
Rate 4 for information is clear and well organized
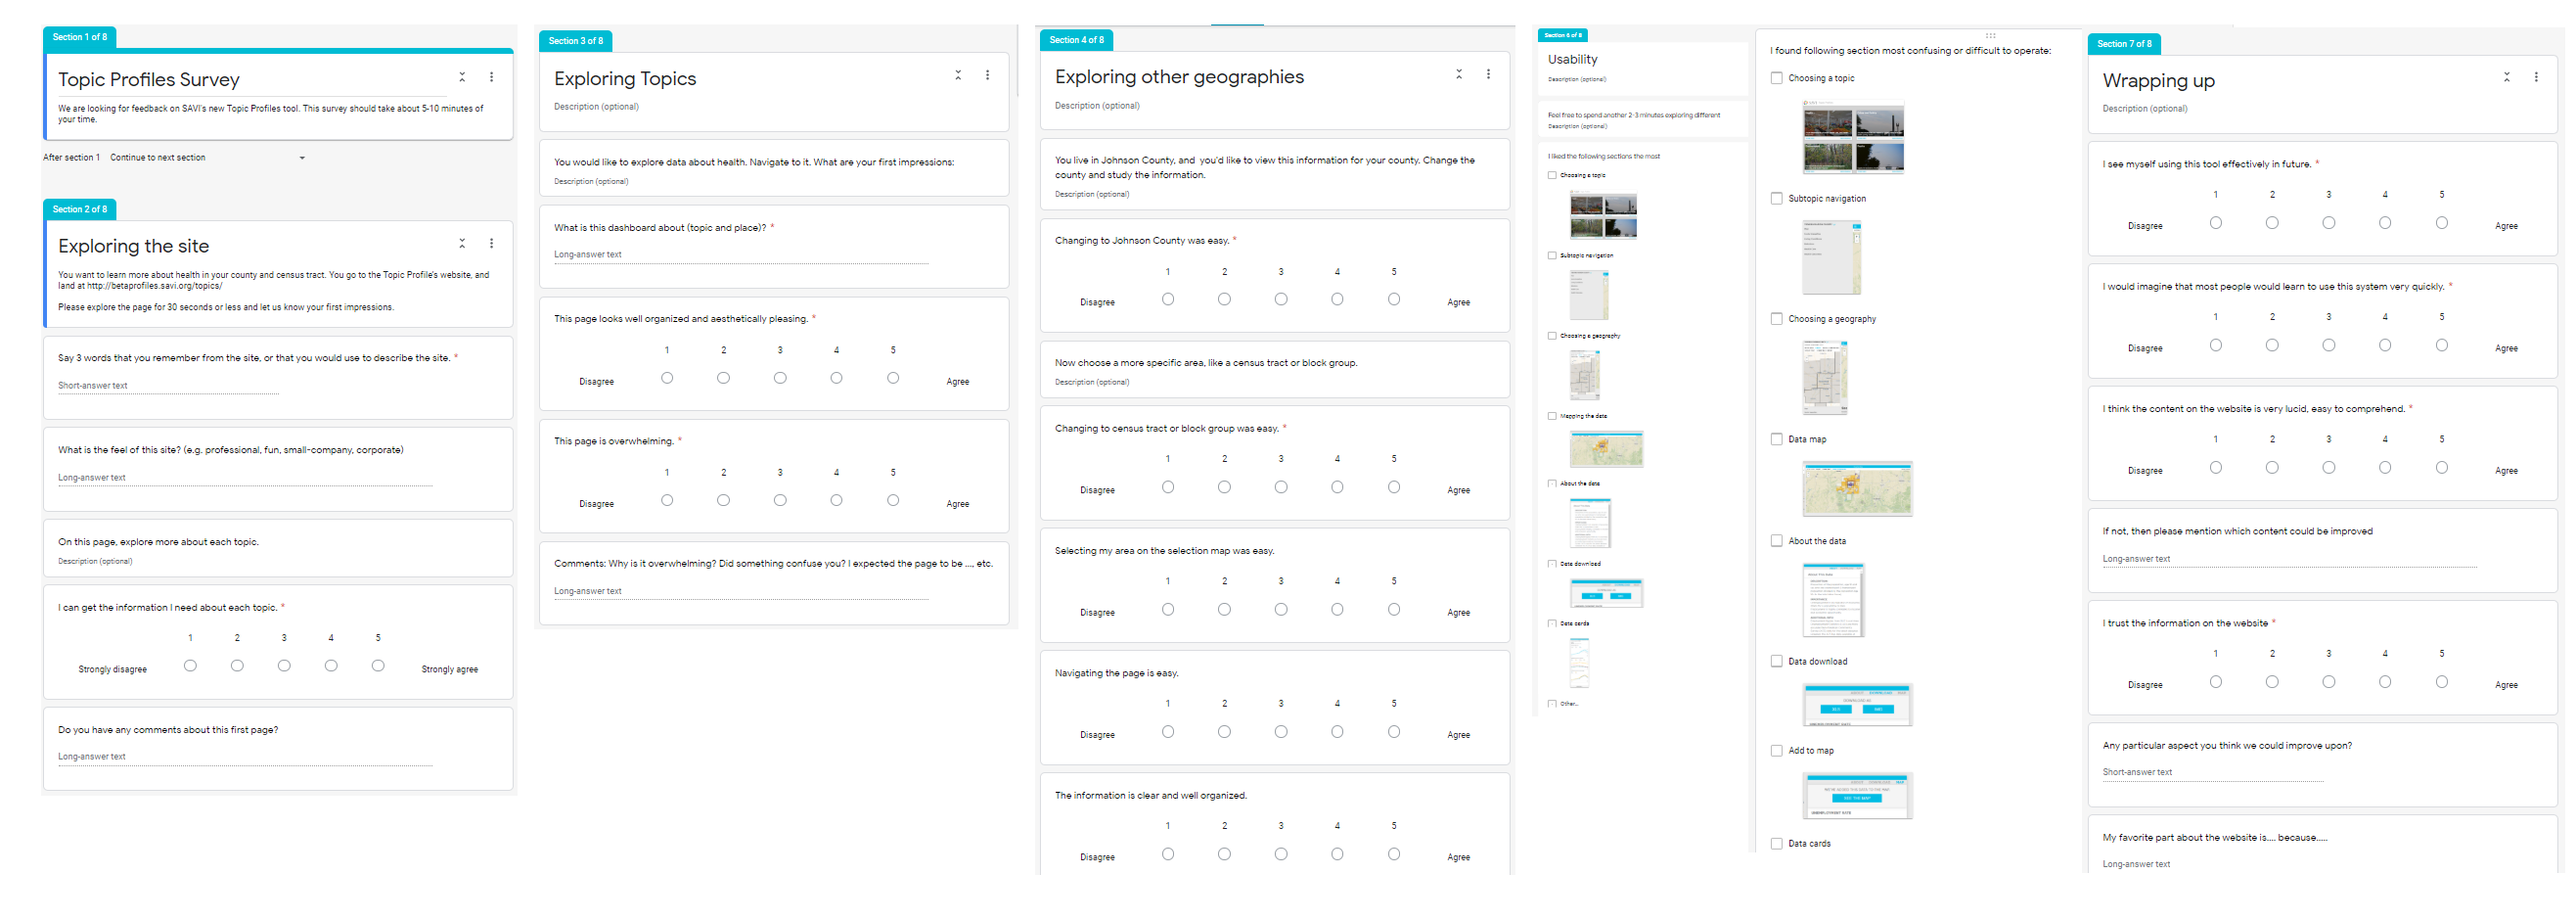click(x=1337, y=854)
